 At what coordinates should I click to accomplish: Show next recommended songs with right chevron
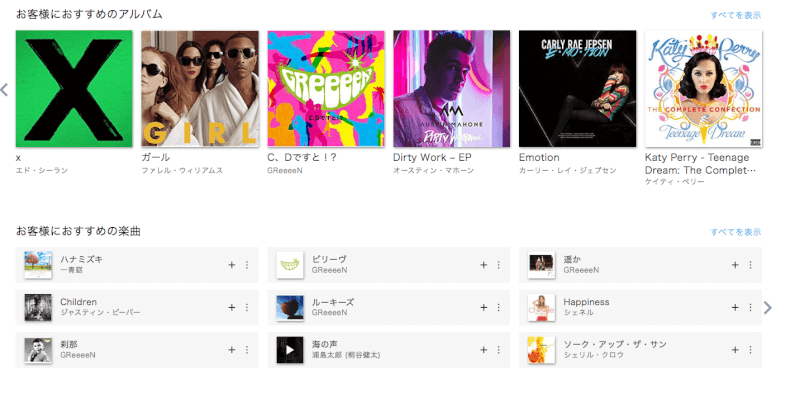(x=768, y=308)
